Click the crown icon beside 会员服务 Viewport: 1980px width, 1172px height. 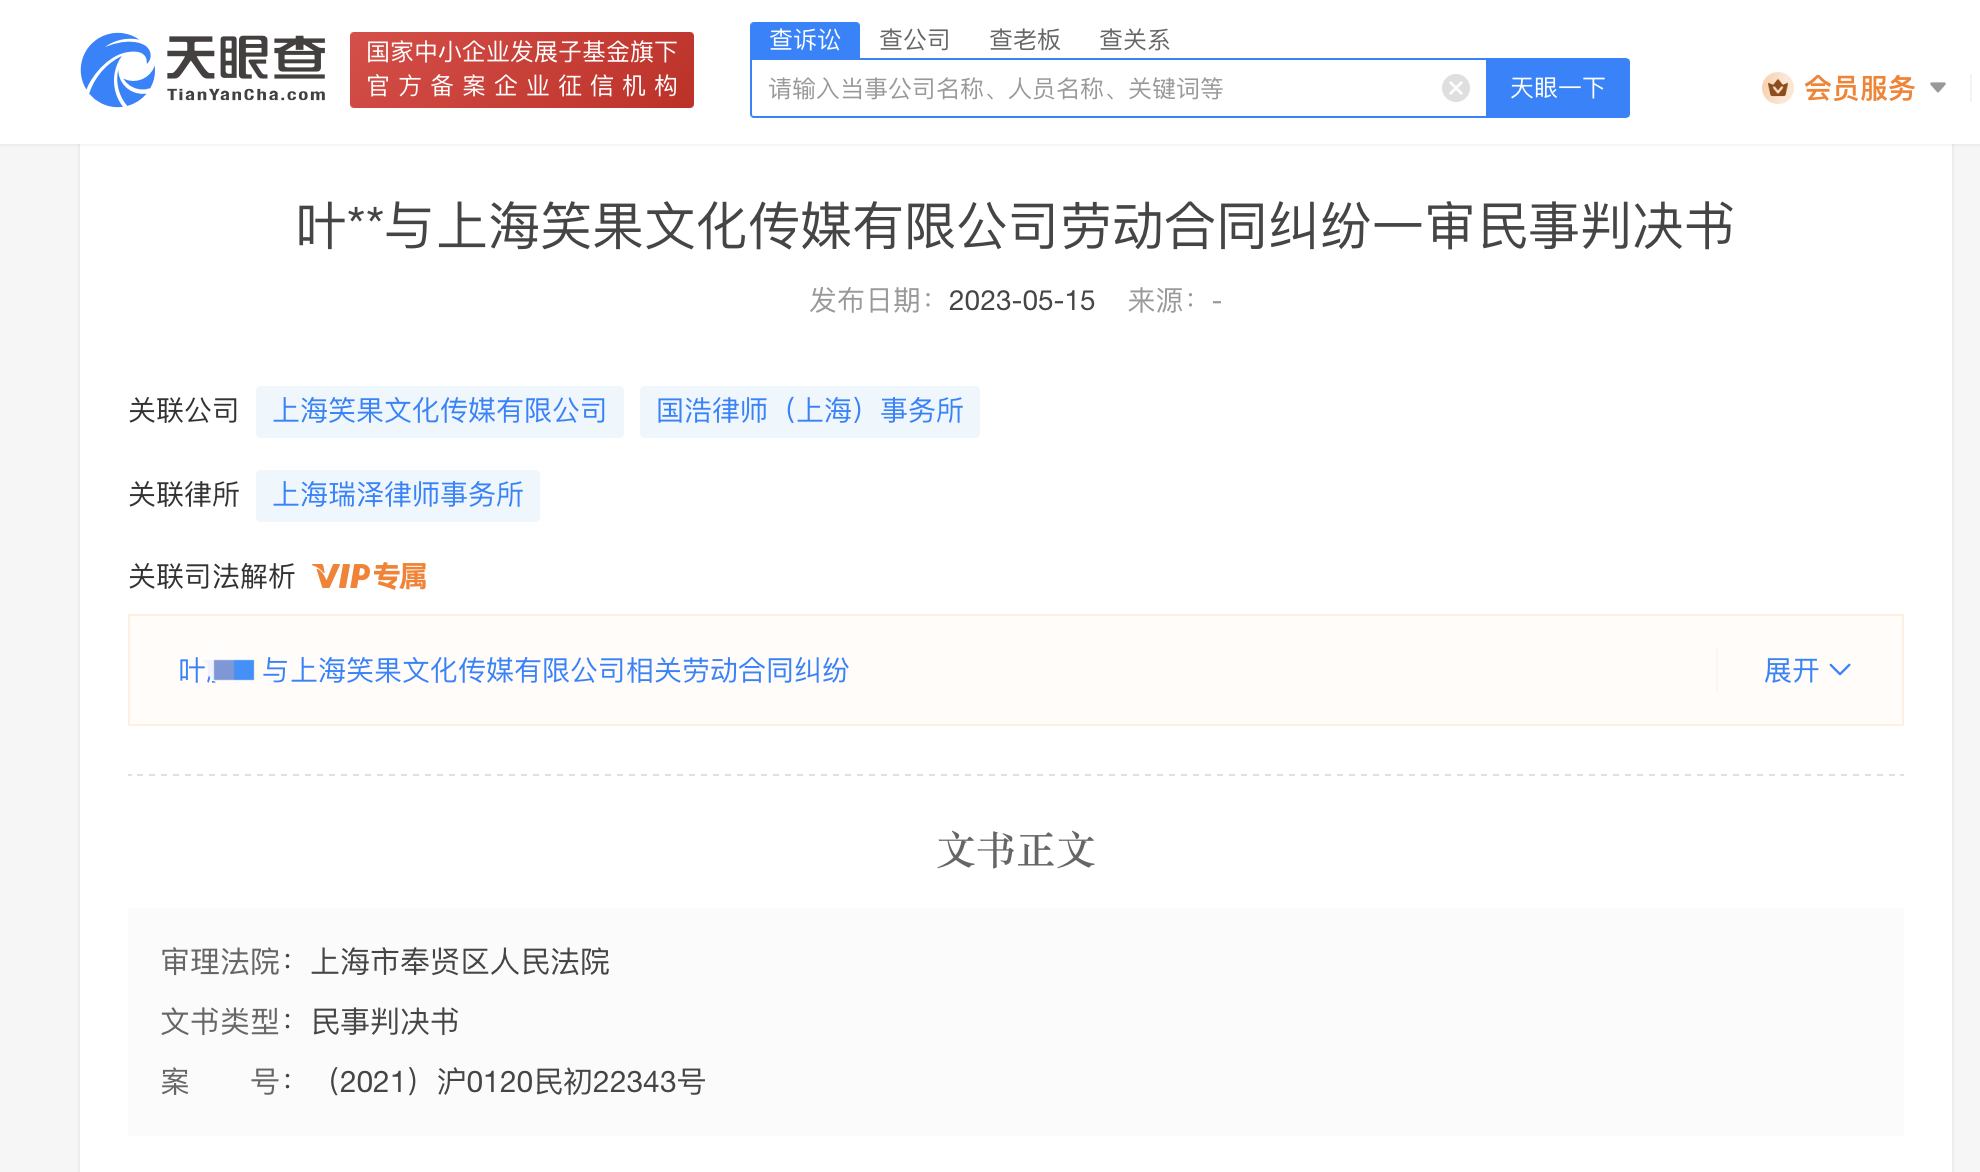(1777, 88)
